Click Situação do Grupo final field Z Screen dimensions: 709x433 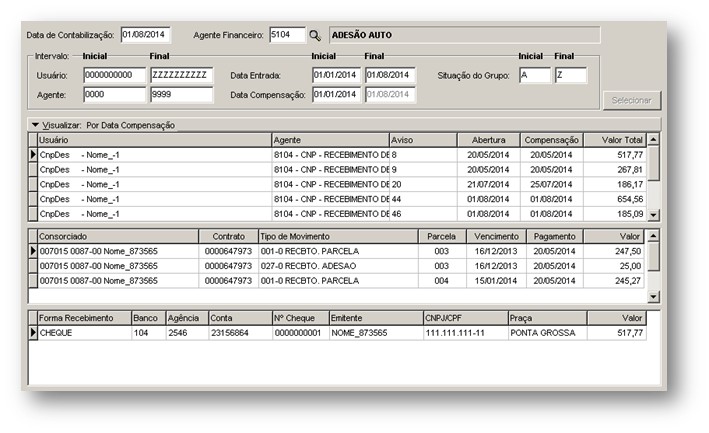click(x=571, y=75)
